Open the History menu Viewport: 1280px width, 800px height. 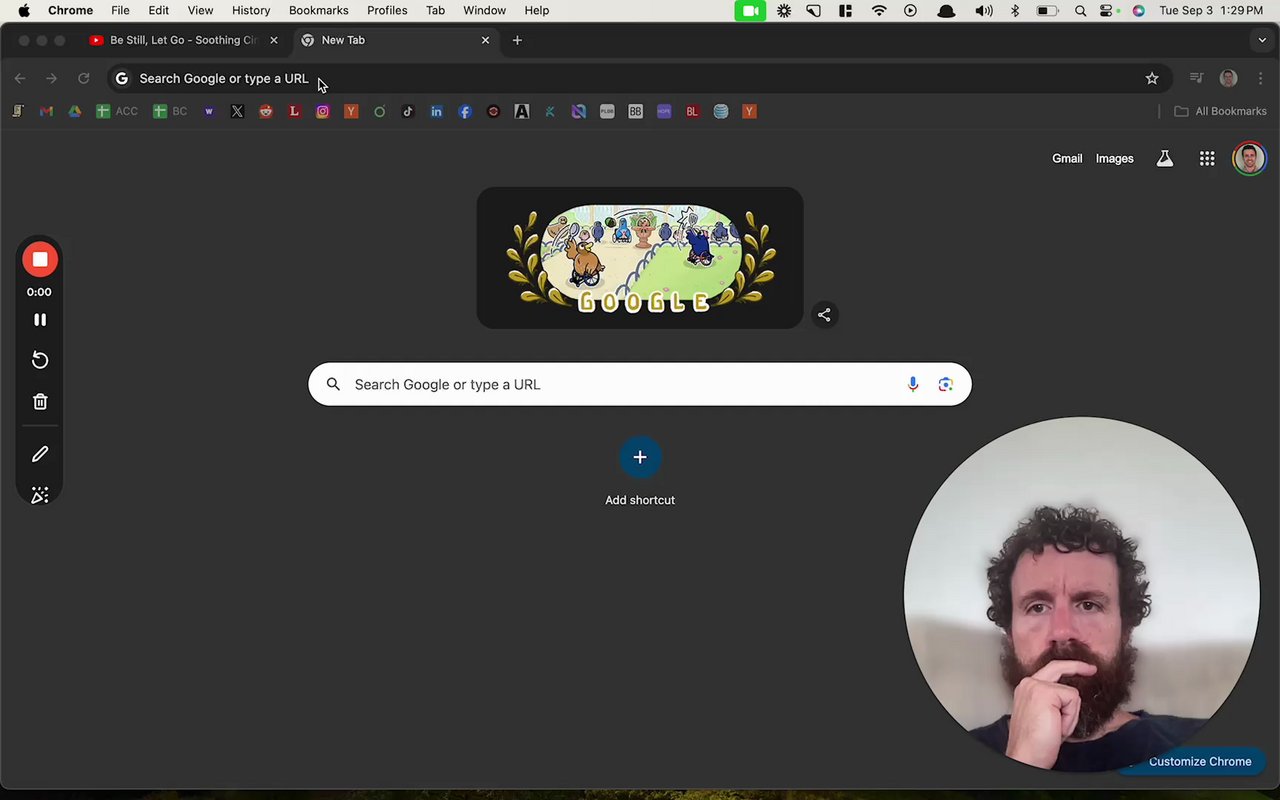pos(251,10)
